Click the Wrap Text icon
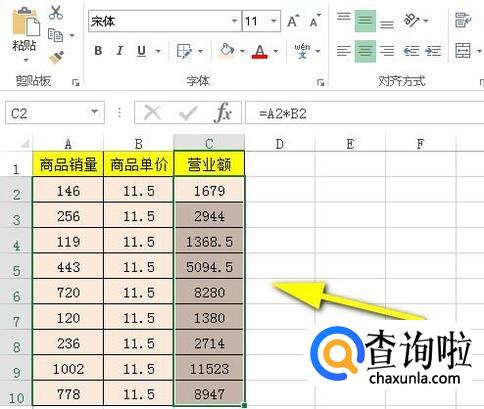 pyautogui.click(x=463, y=20)
